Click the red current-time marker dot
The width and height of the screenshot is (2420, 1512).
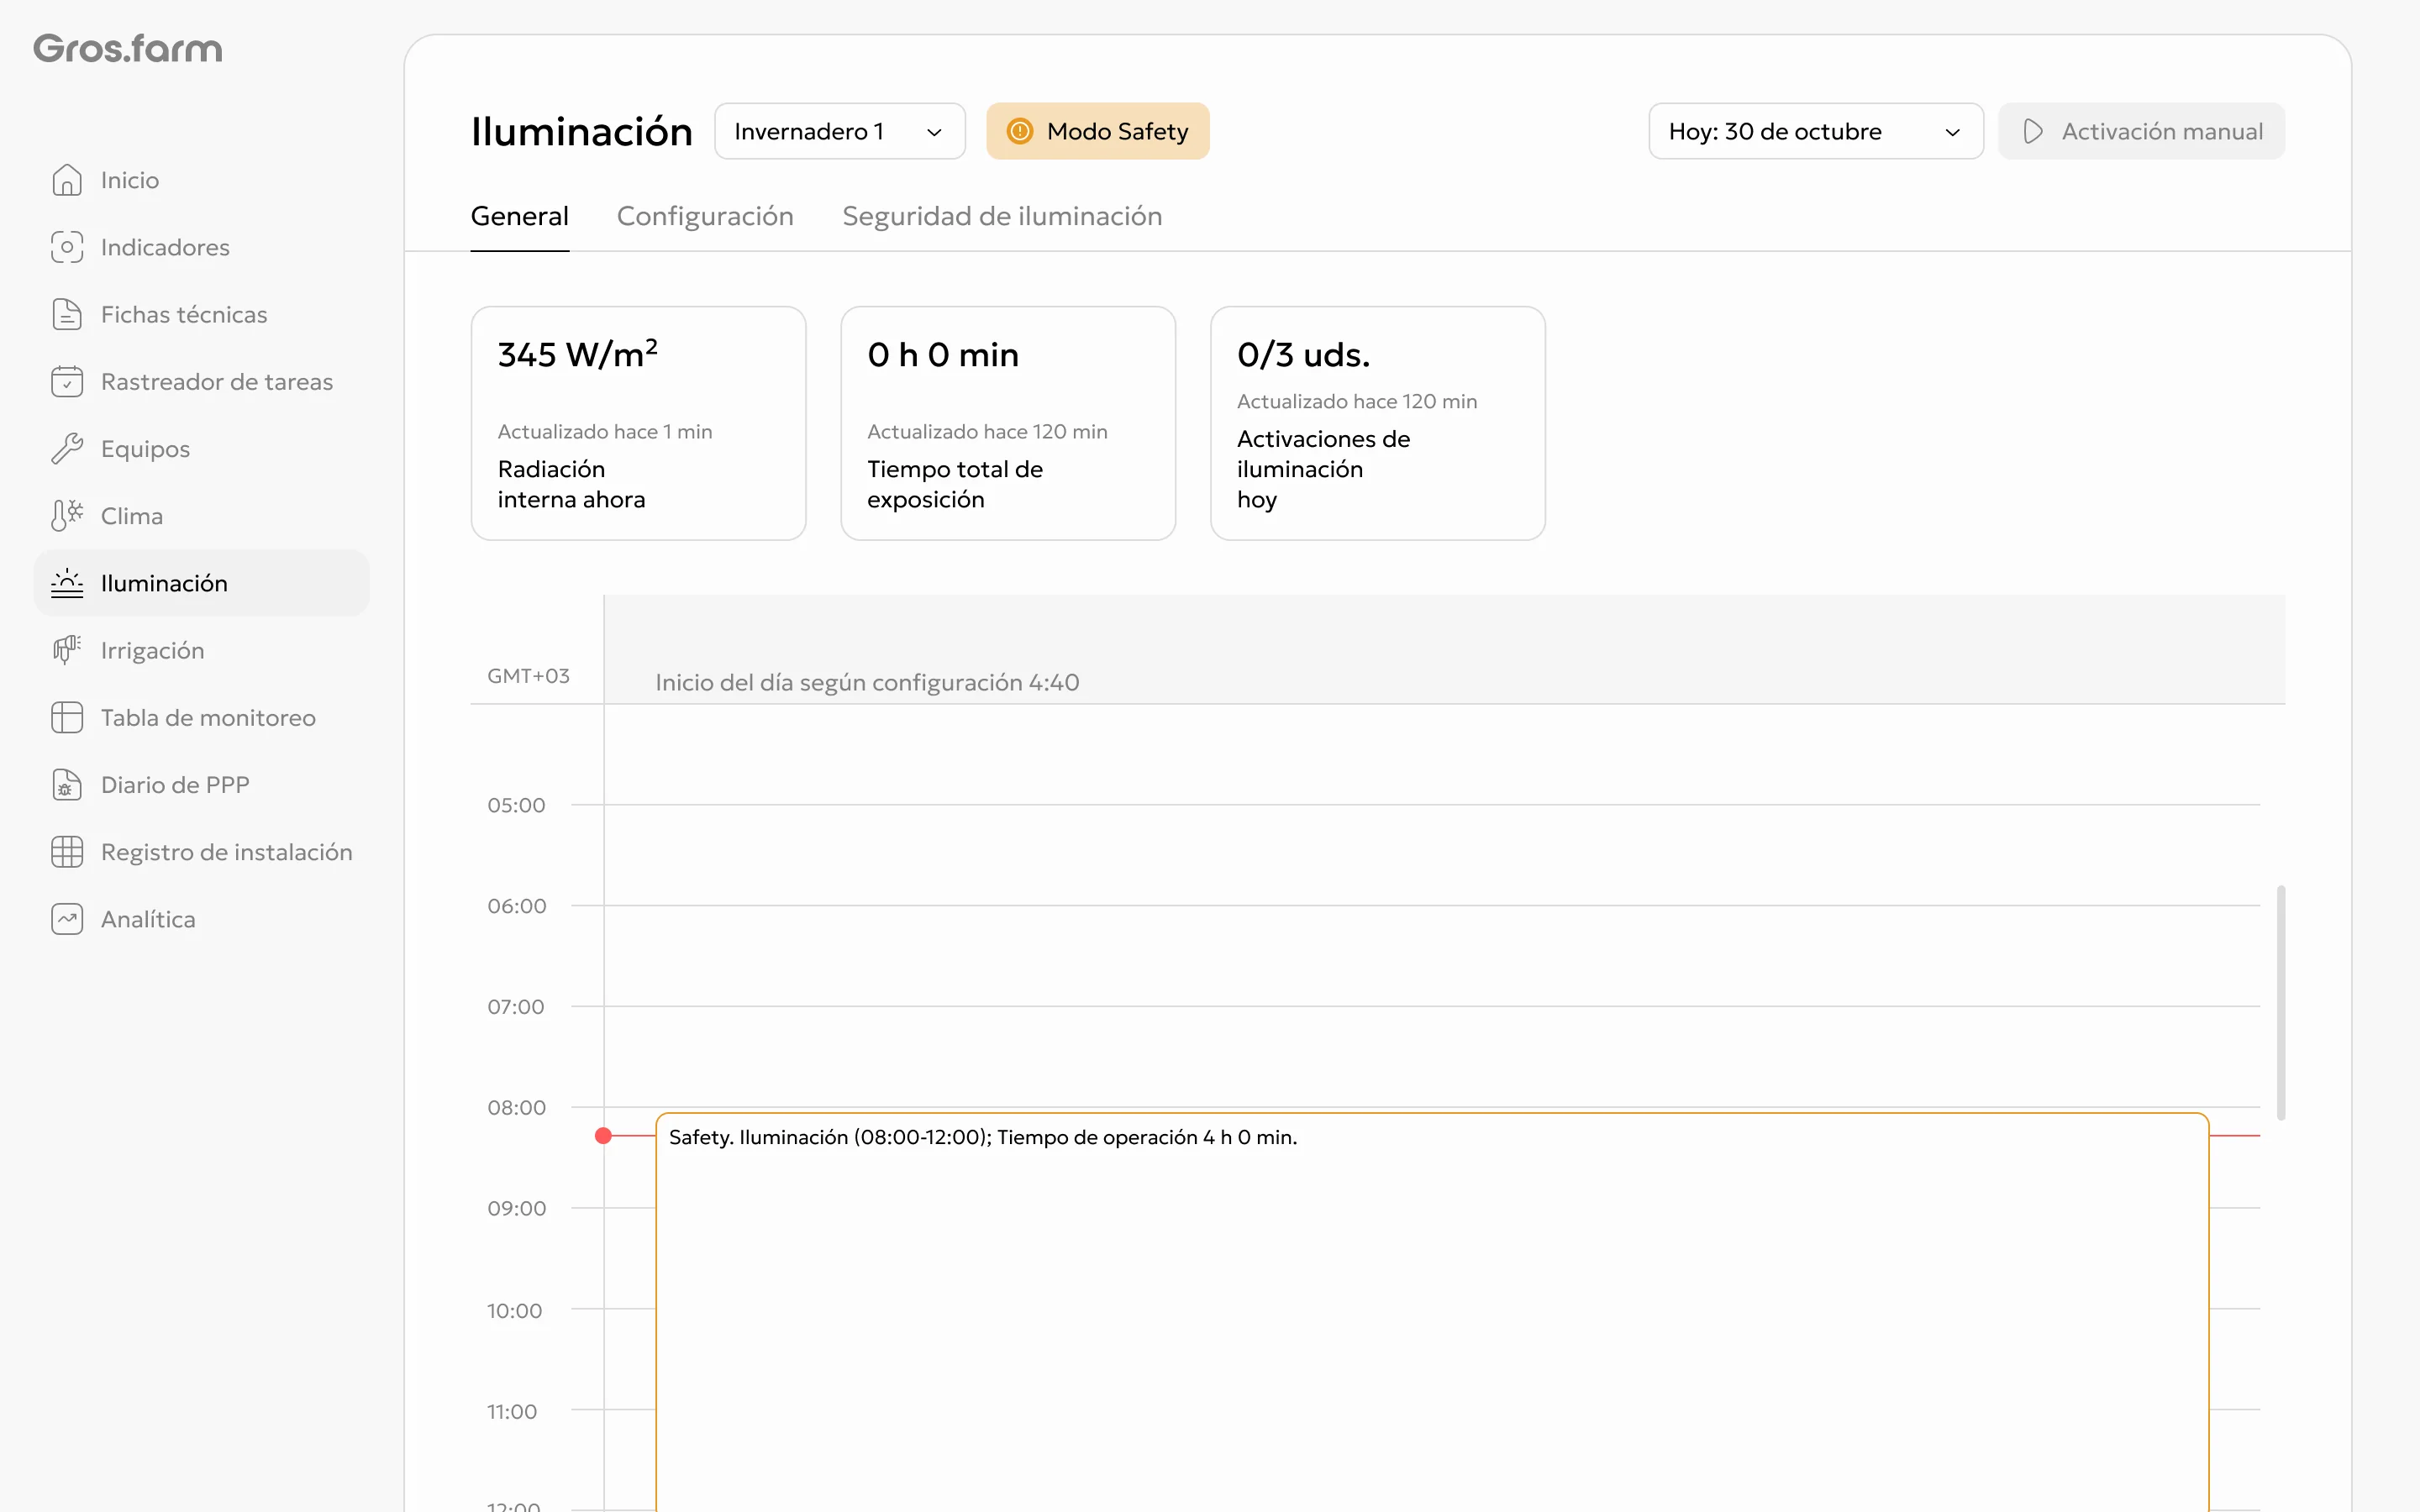pos(603,1136)
